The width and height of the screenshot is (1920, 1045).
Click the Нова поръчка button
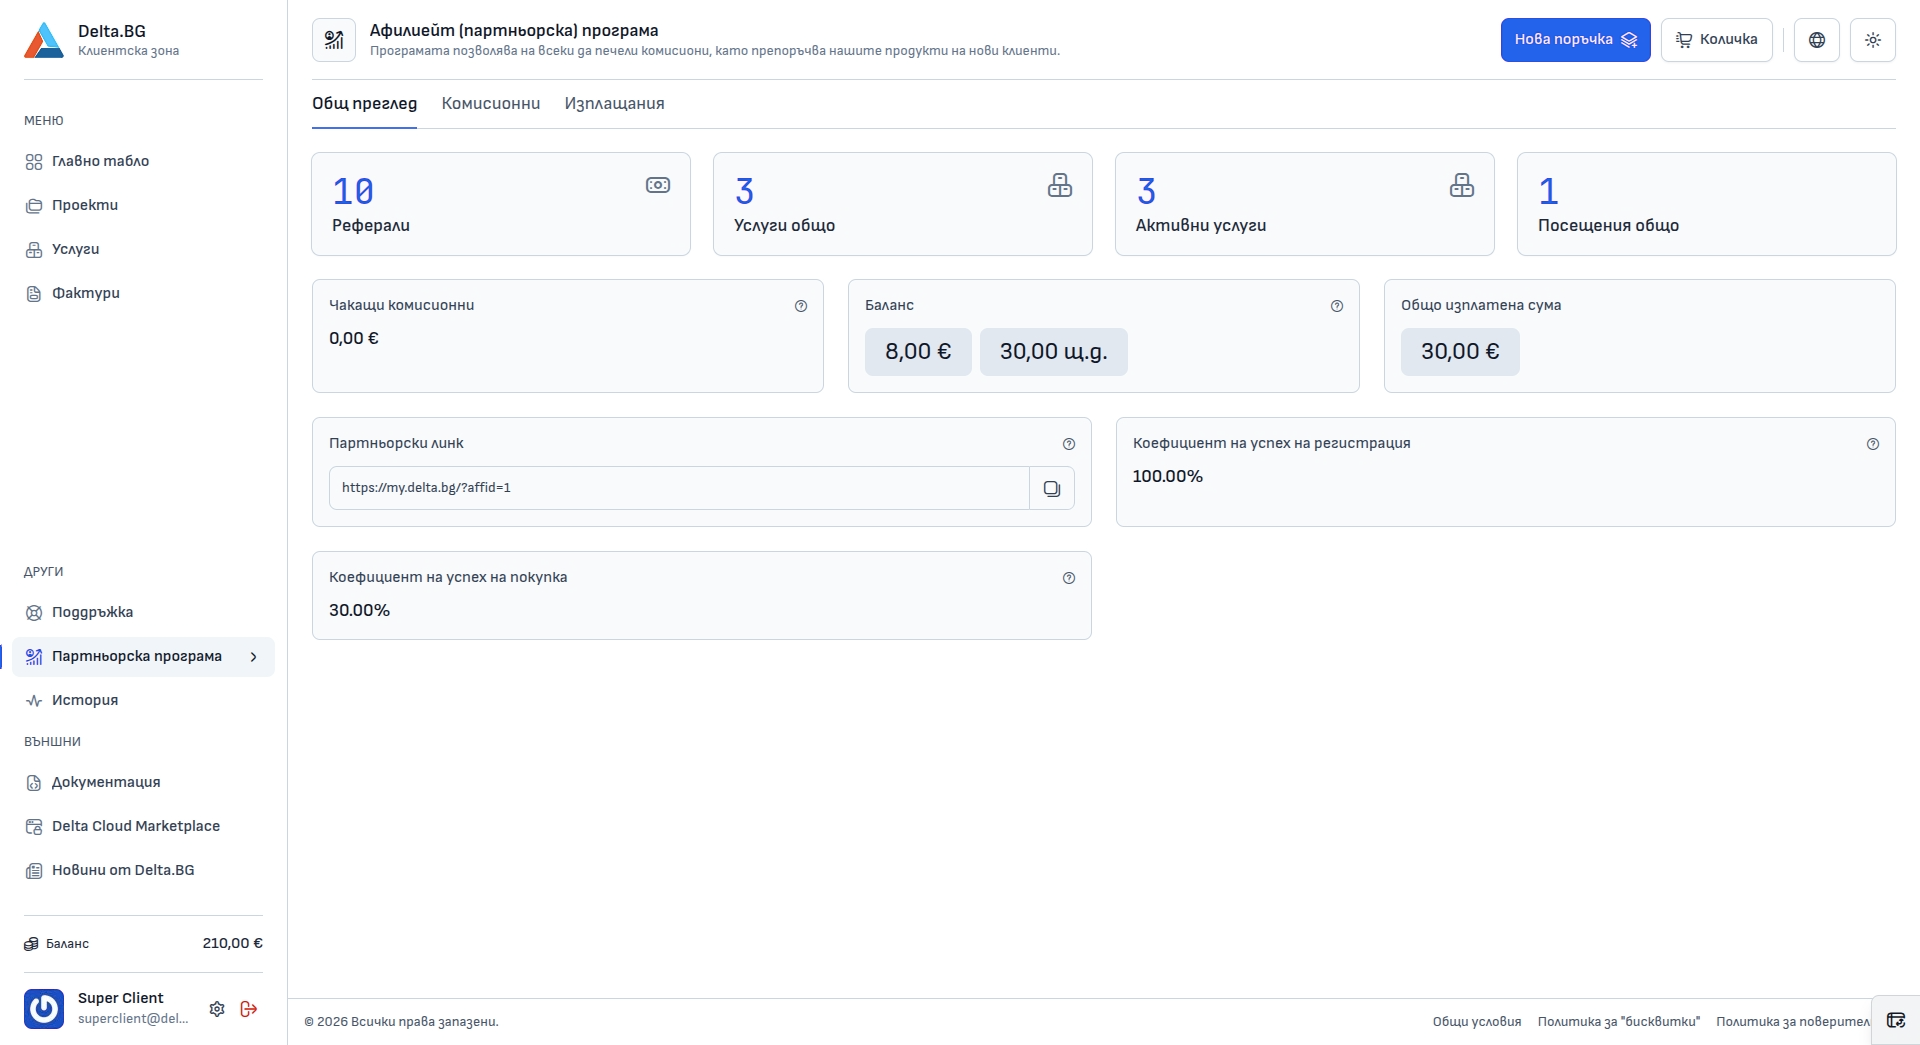coord(1576,40)
